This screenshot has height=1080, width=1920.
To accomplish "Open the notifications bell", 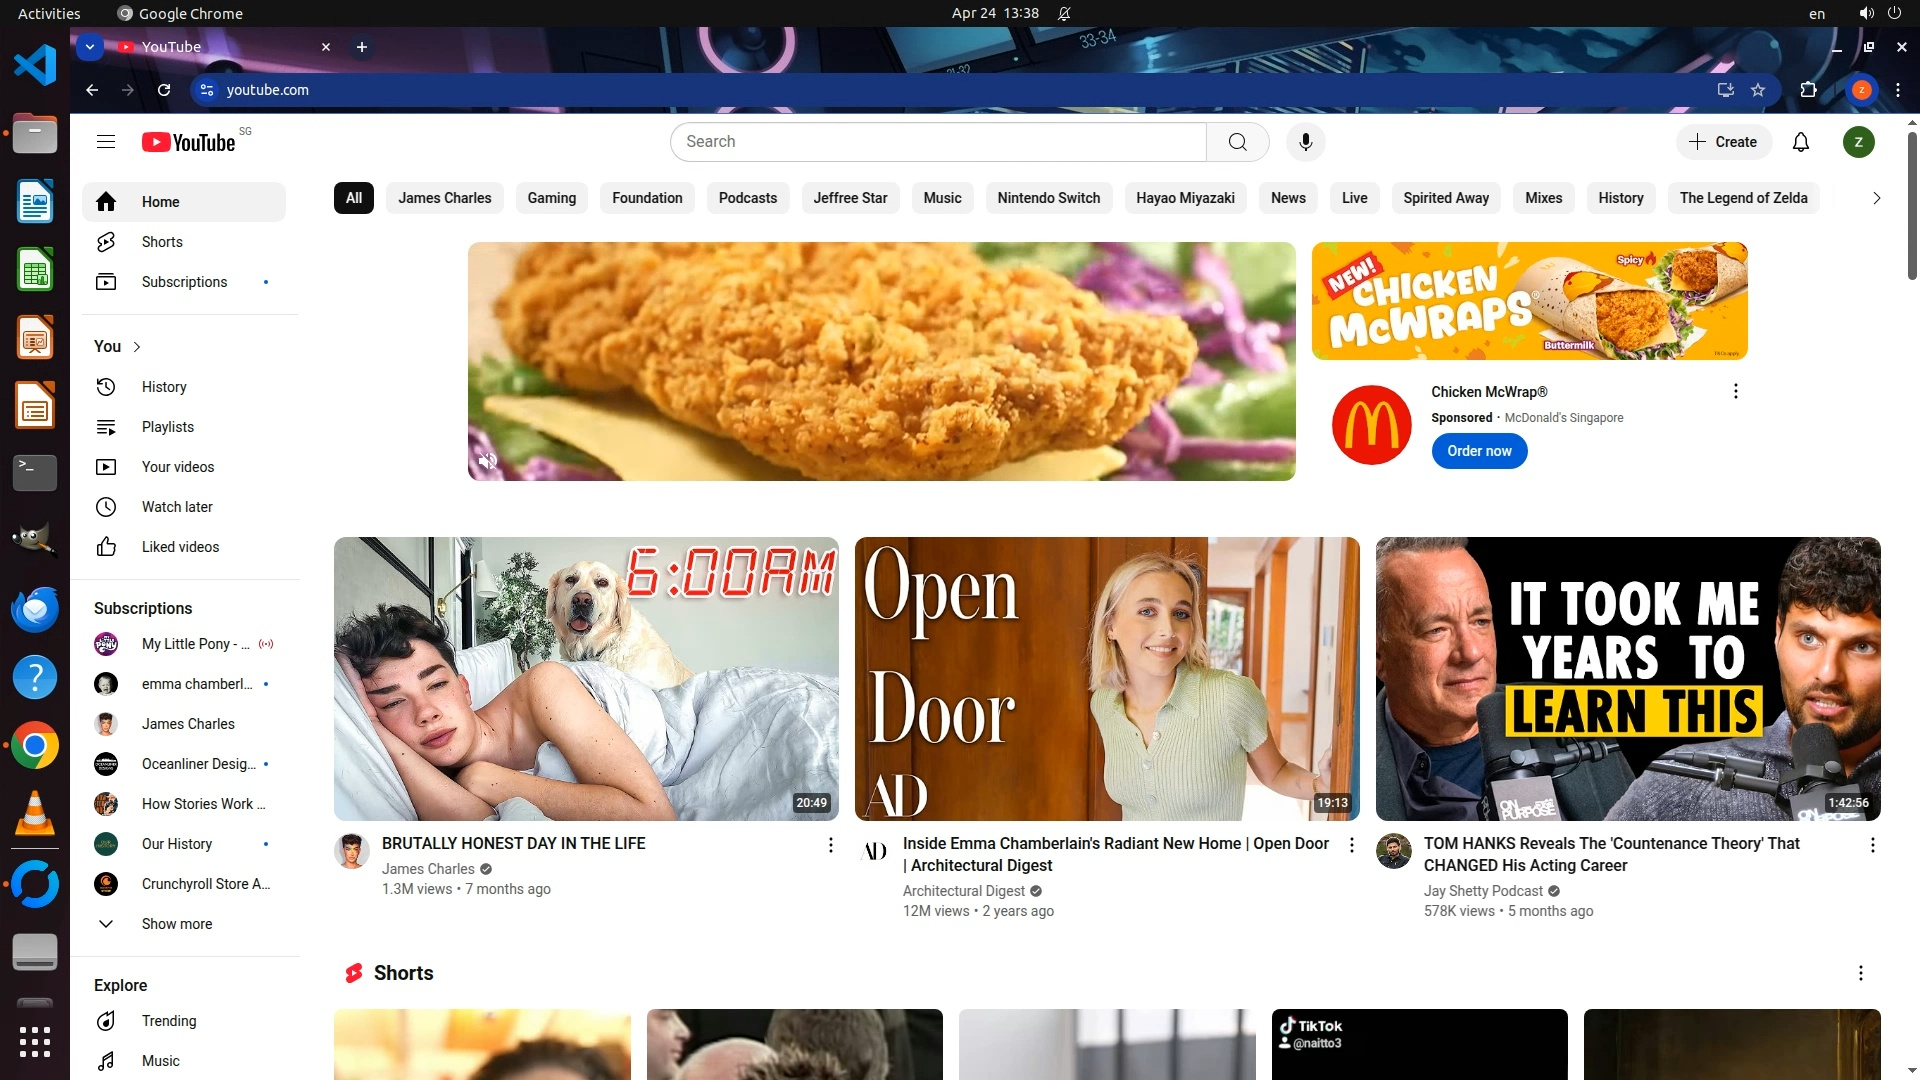I will pos(1800,142).
